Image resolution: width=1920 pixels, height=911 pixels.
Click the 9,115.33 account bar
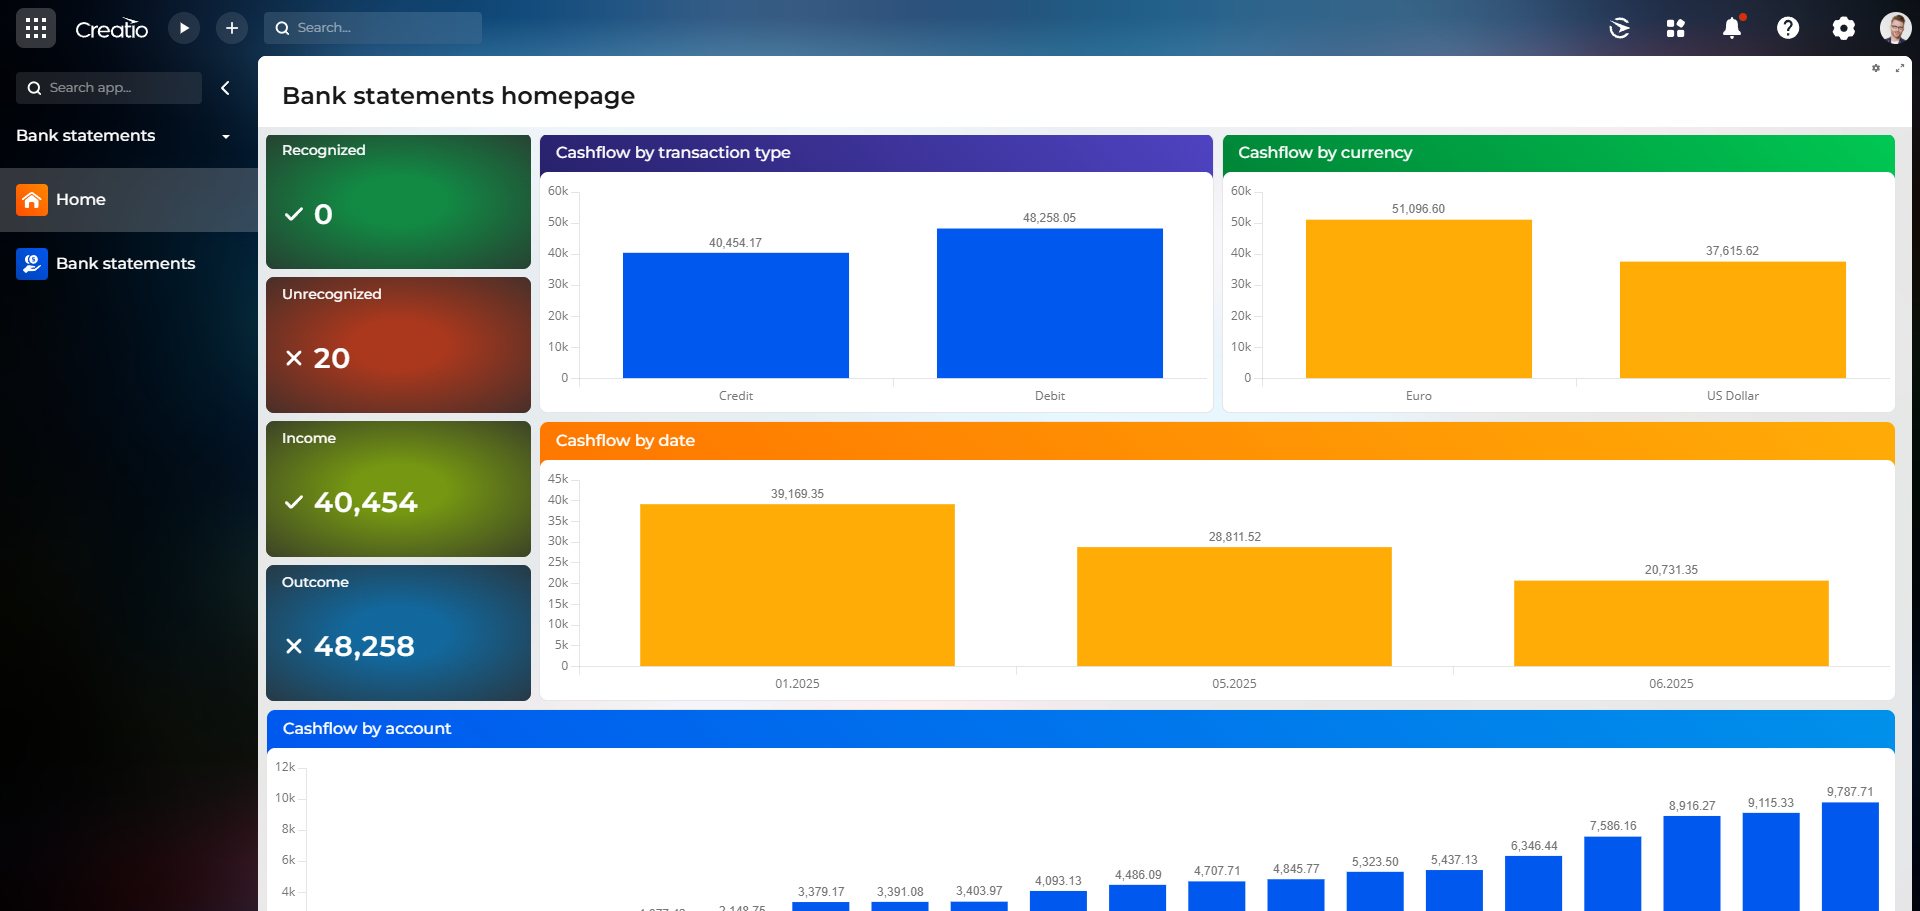click(1771, 862)
